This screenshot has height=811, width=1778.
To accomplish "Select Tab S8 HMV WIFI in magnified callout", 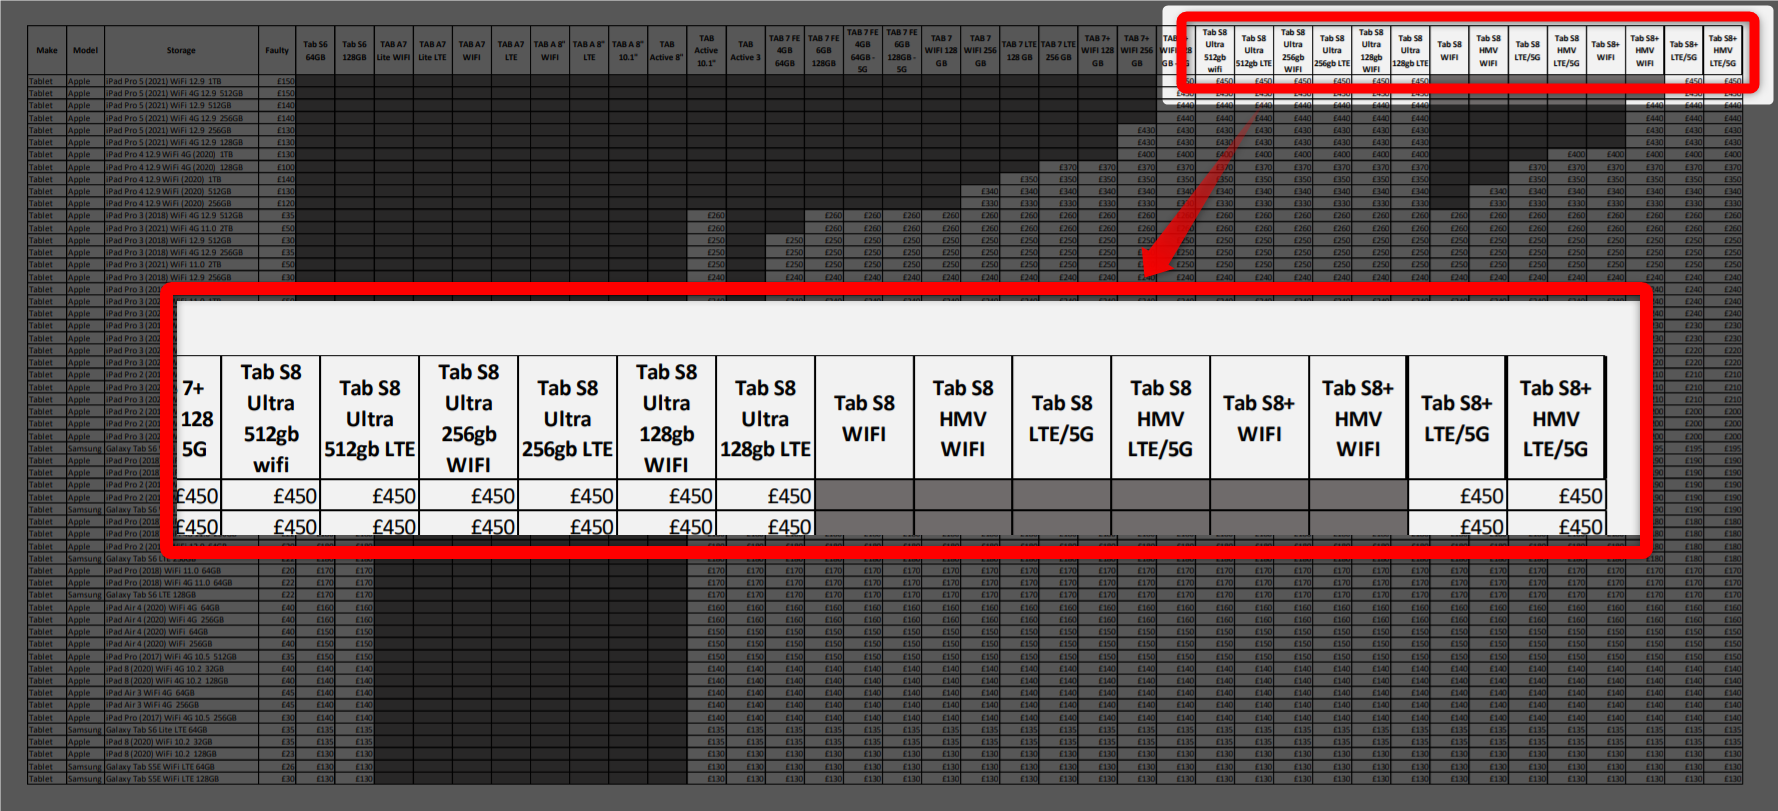I will [x=963, y=418].
